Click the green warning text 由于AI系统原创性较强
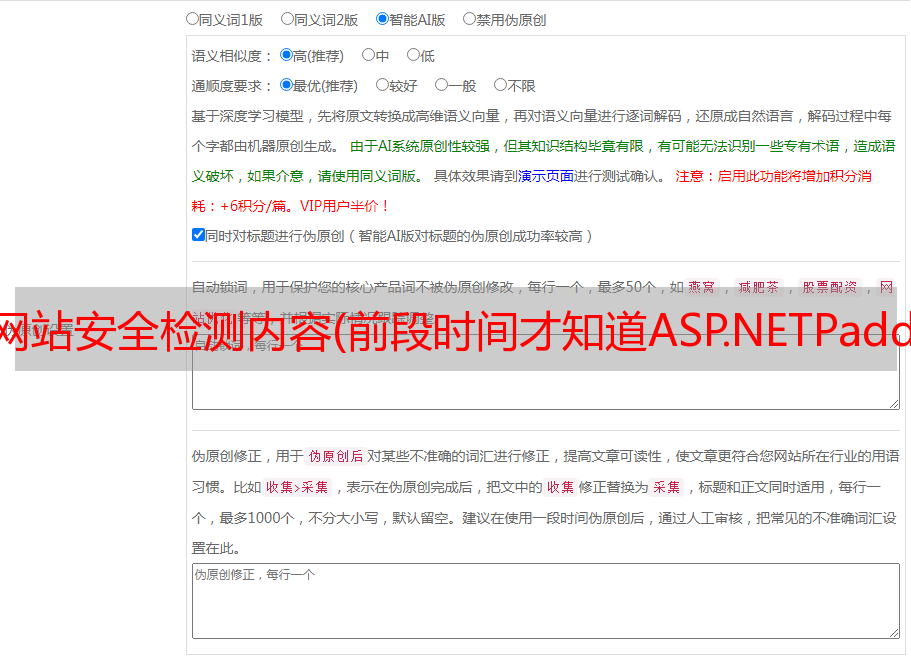Viewport: 911px width, 658px height. pyautogui.click(x=419, y=146)
